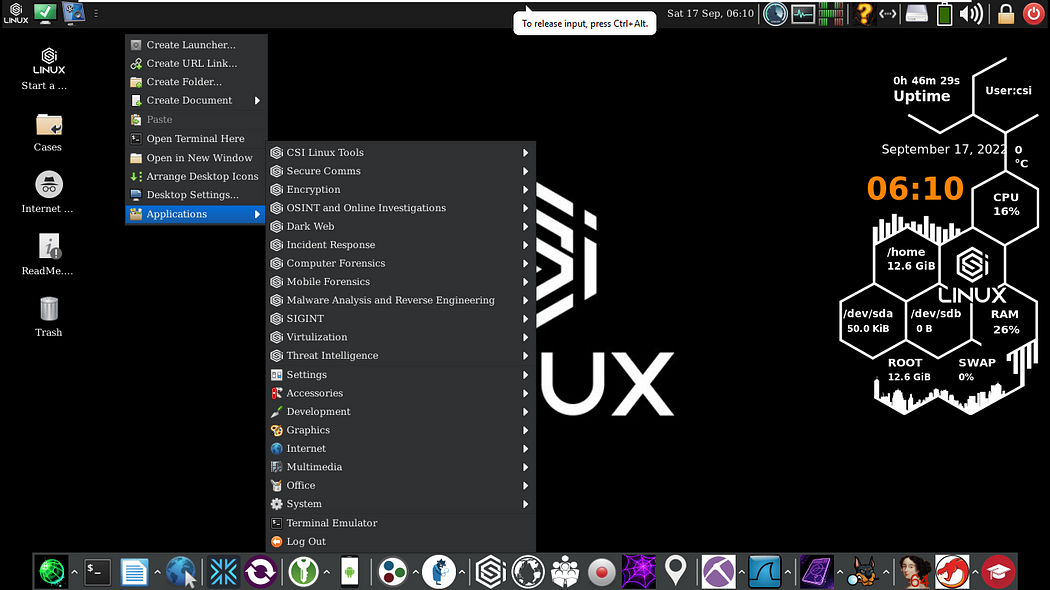Screen dimensions: 1050x590
Task: Expand the arrow beside the detective dock icon
Action: pyautogui.click(x=461, y=573)
